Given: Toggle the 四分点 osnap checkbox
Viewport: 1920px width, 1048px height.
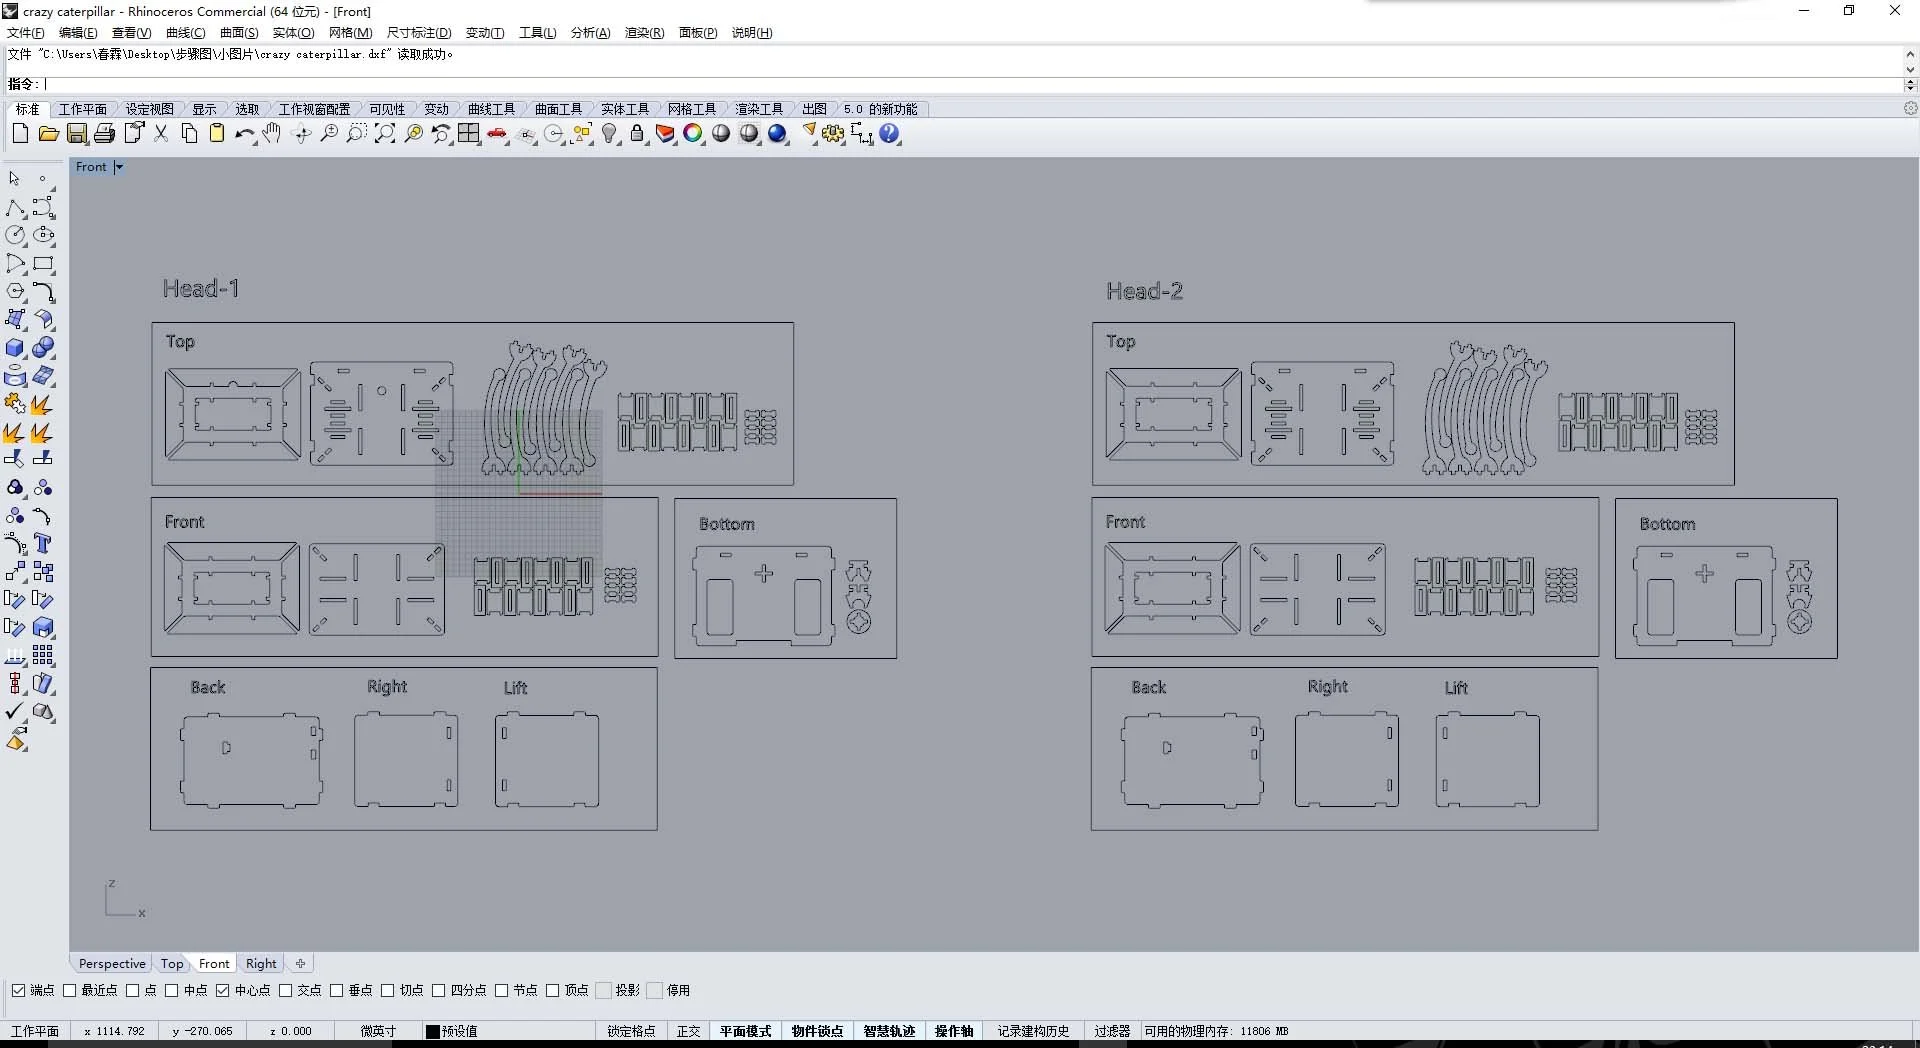Looking at the screenshot, I should point(438,990).
